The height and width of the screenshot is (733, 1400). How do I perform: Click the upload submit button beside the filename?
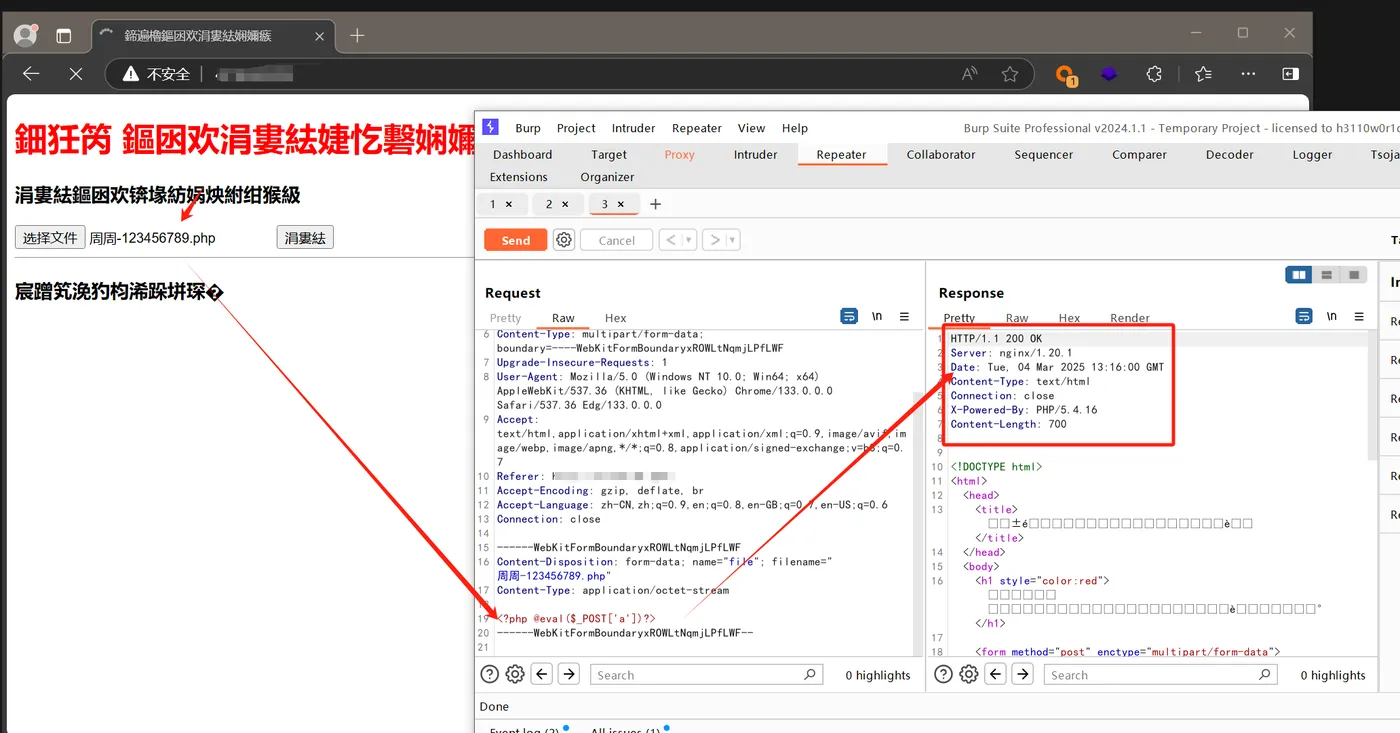(305, 237)
